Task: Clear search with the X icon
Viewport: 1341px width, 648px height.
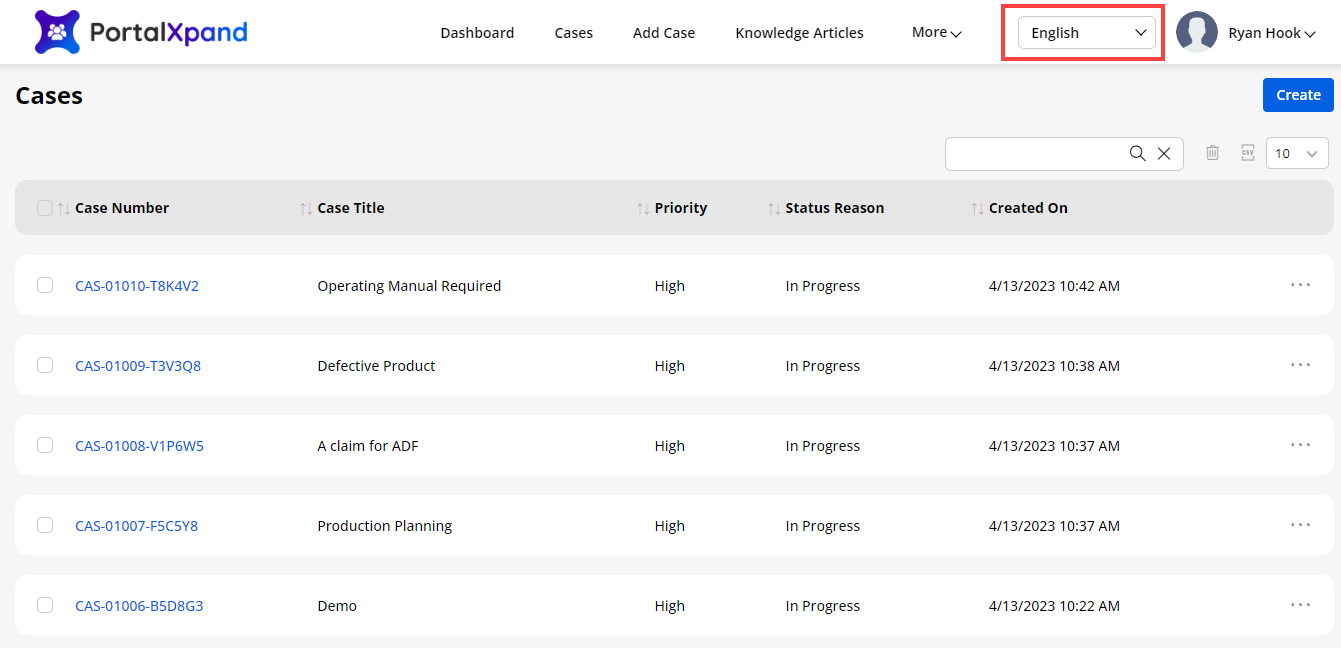Action: 1164,153
